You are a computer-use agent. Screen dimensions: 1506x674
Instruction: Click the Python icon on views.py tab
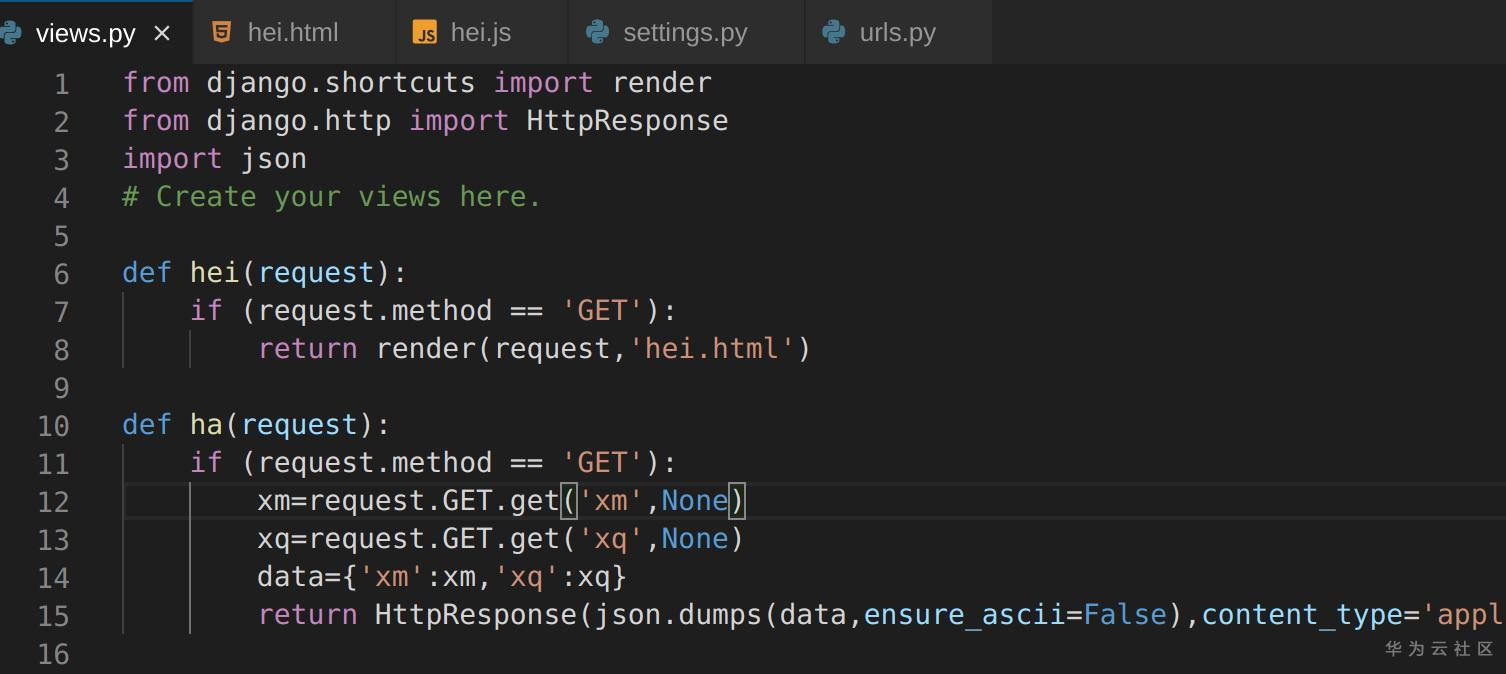coord(10,33)
